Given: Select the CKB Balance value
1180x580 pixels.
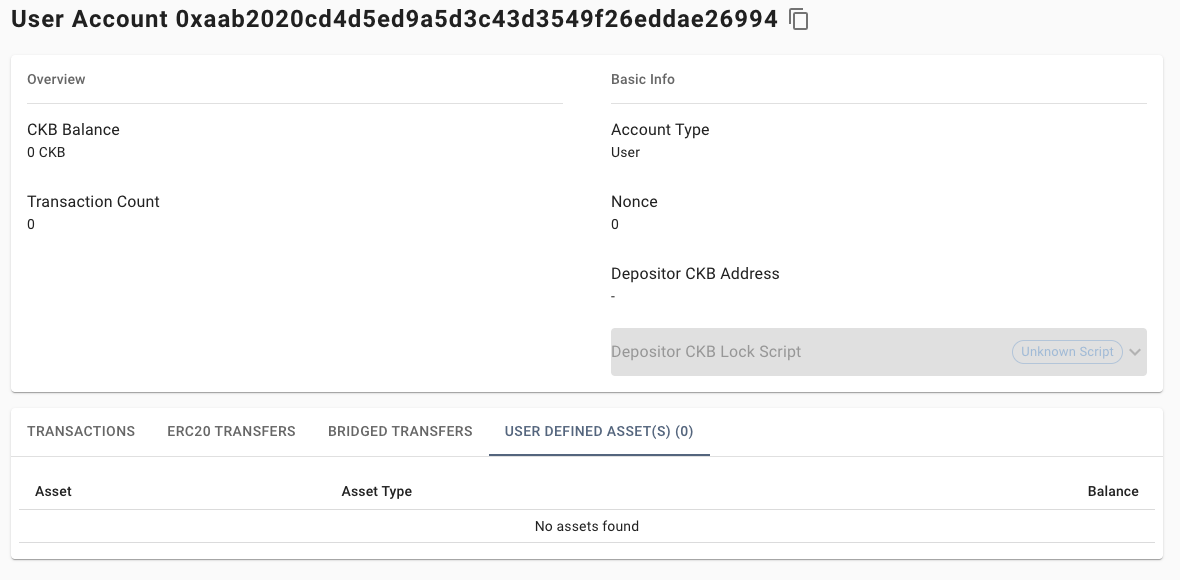Looking at the screenshot, I should pos(45,152).
